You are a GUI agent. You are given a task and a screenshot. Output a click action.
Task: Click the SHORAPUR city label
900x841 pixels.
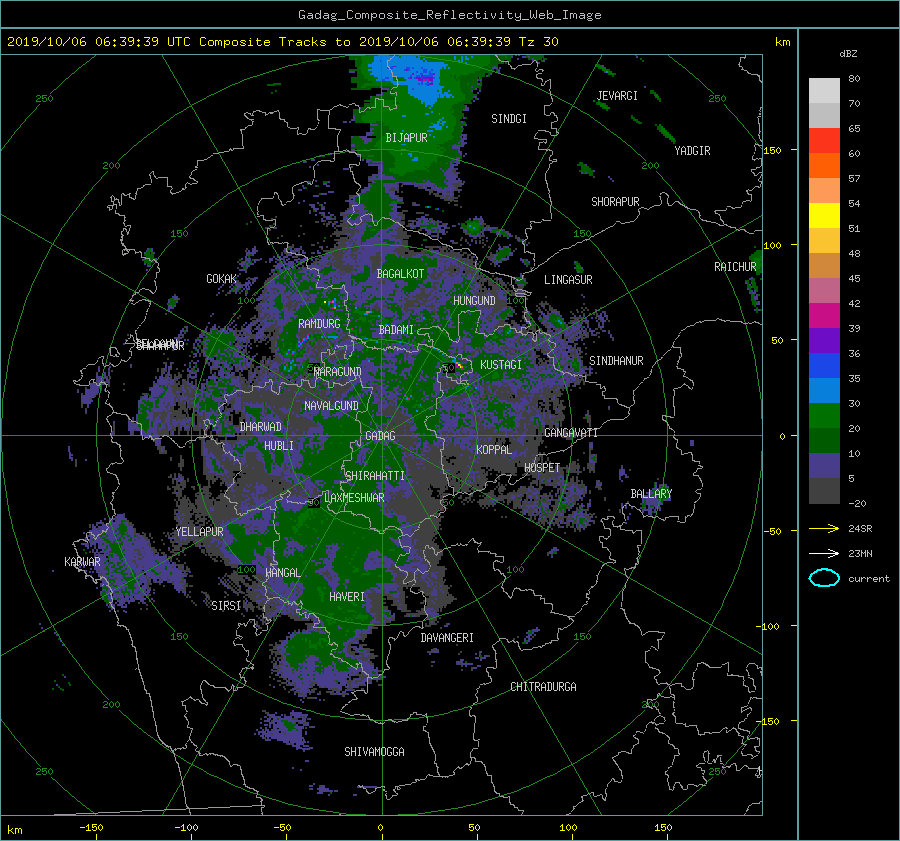615,202
